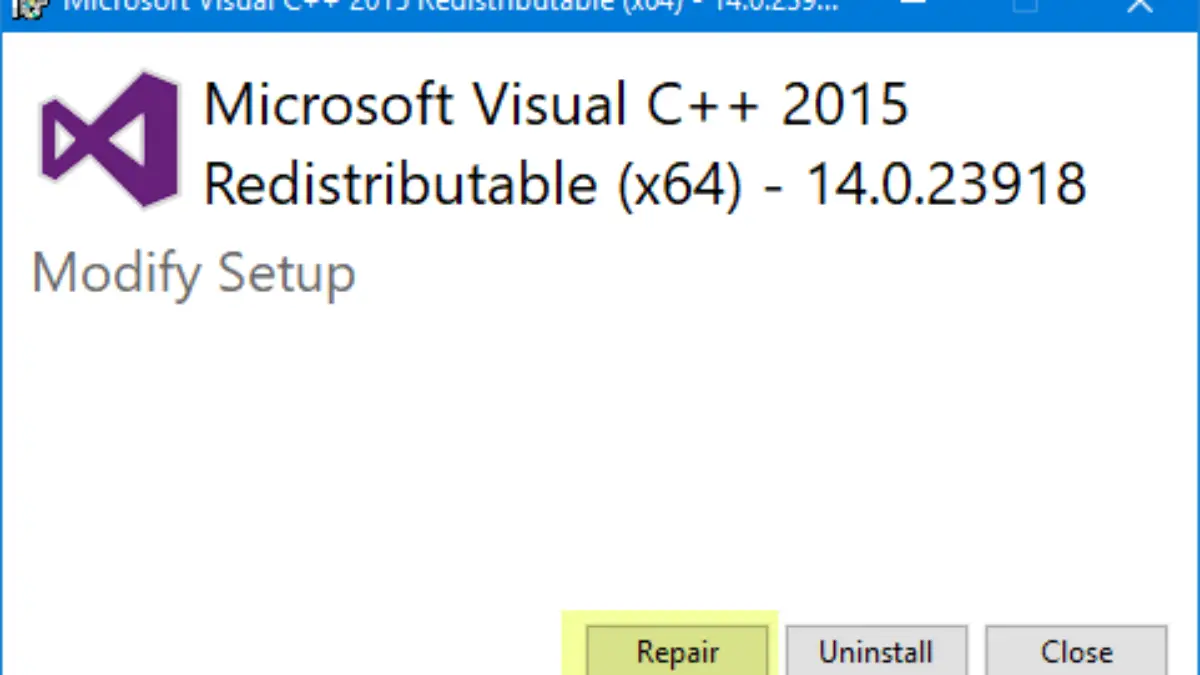Click the grayed-out maximize window button
This screenshot has width=1200, height=675.
[1023, 6]
